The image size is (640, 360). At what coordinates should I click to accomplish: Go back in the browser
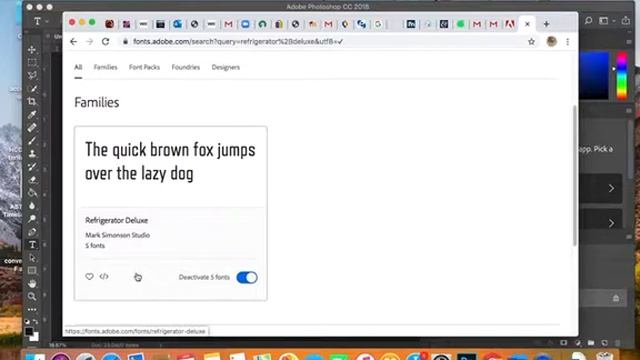pos(73,42)
